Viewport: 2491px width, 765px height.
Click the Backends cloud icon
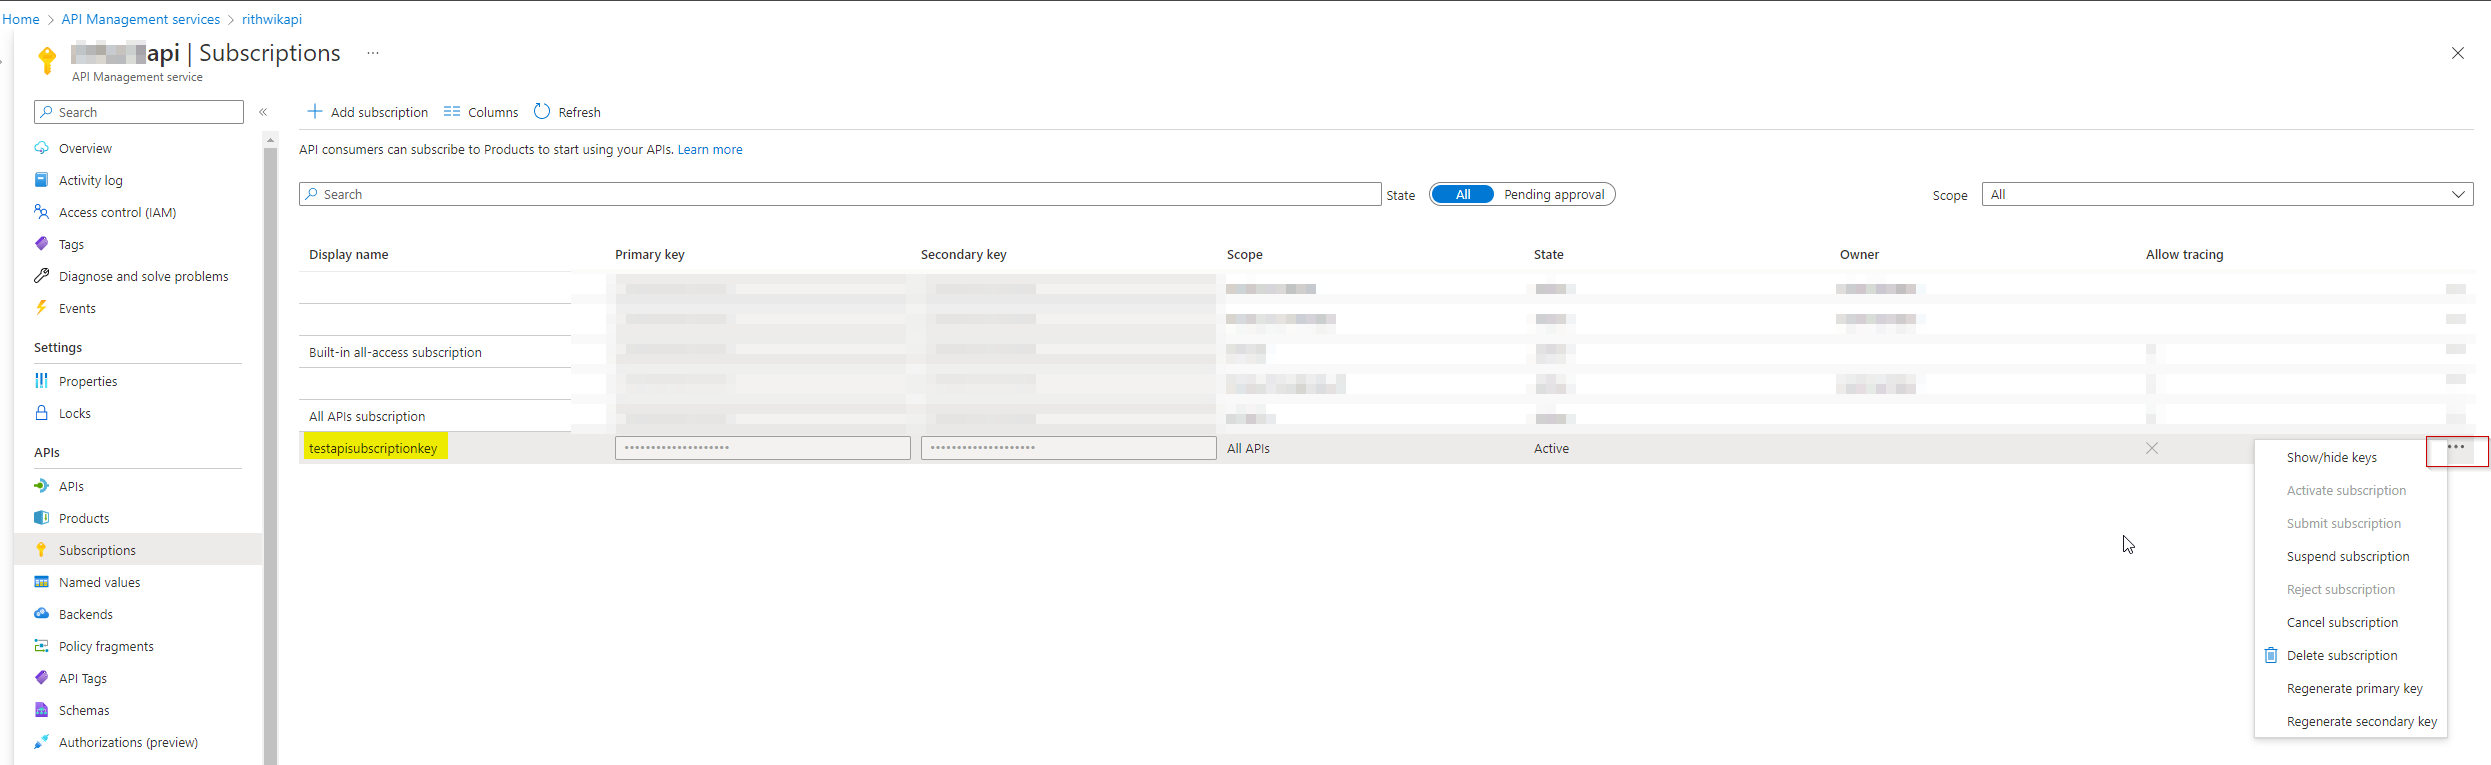click(x=41, y=614)
